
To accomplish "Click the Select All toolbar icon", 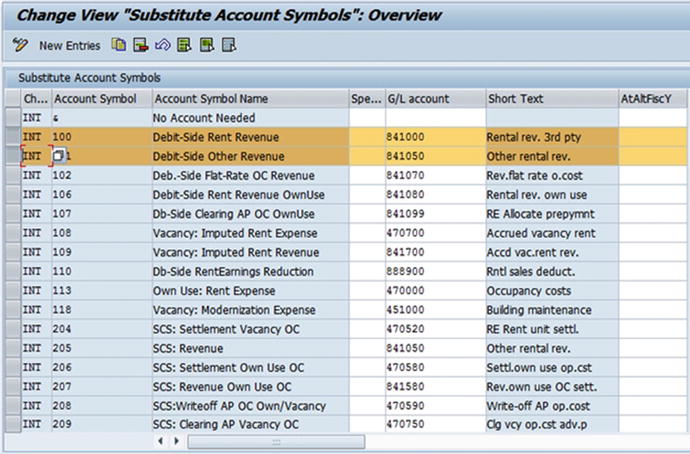I will (x=185, y=45).
